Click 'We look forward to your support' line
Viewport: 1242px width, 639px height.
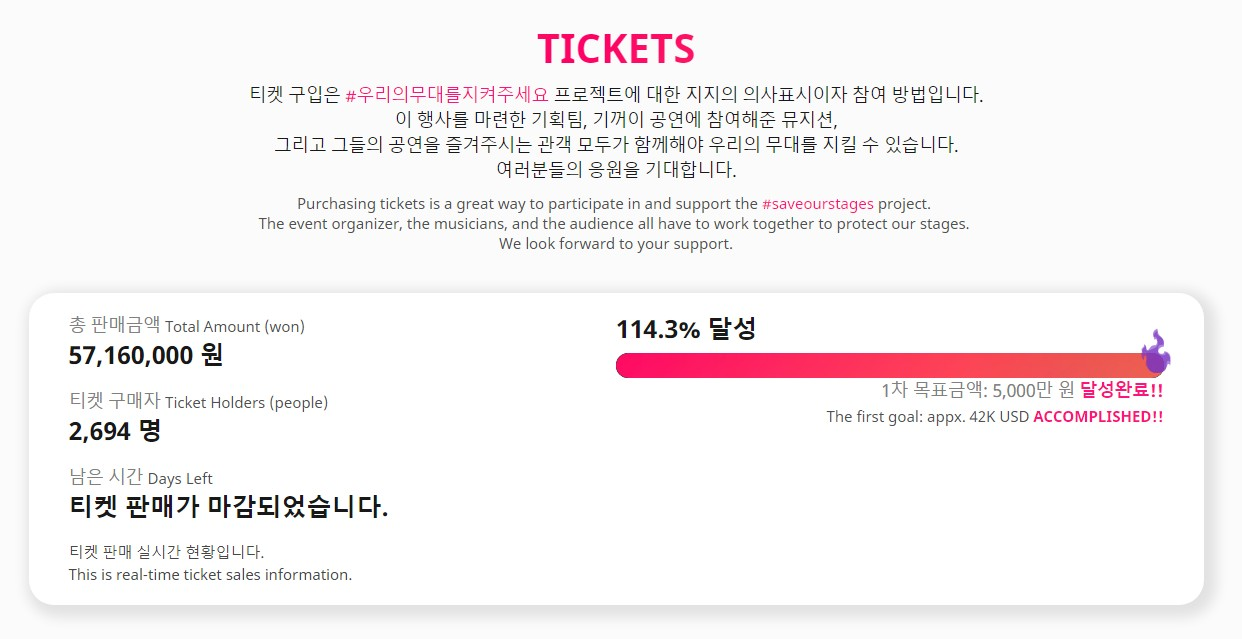tap(616, 244)
